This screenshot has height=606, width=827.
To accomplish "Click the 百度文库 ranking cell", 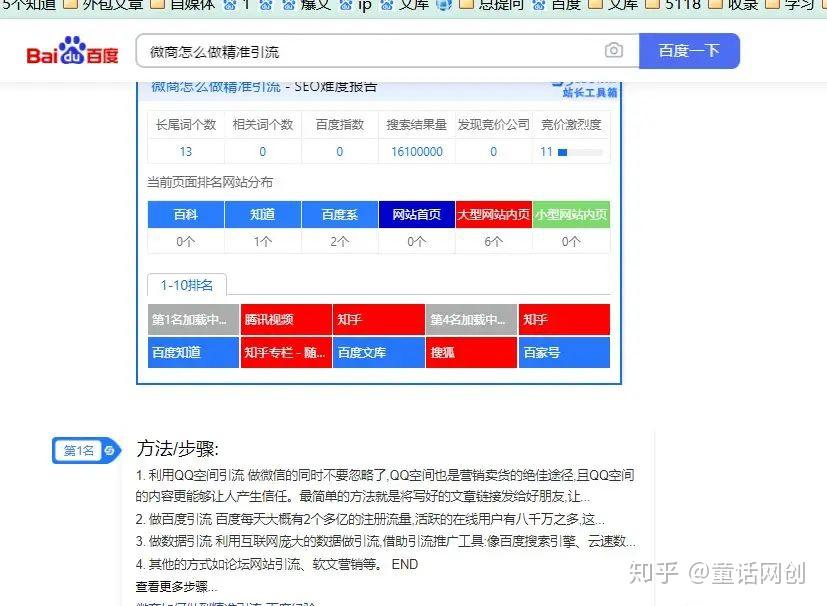I will (379, 352).
